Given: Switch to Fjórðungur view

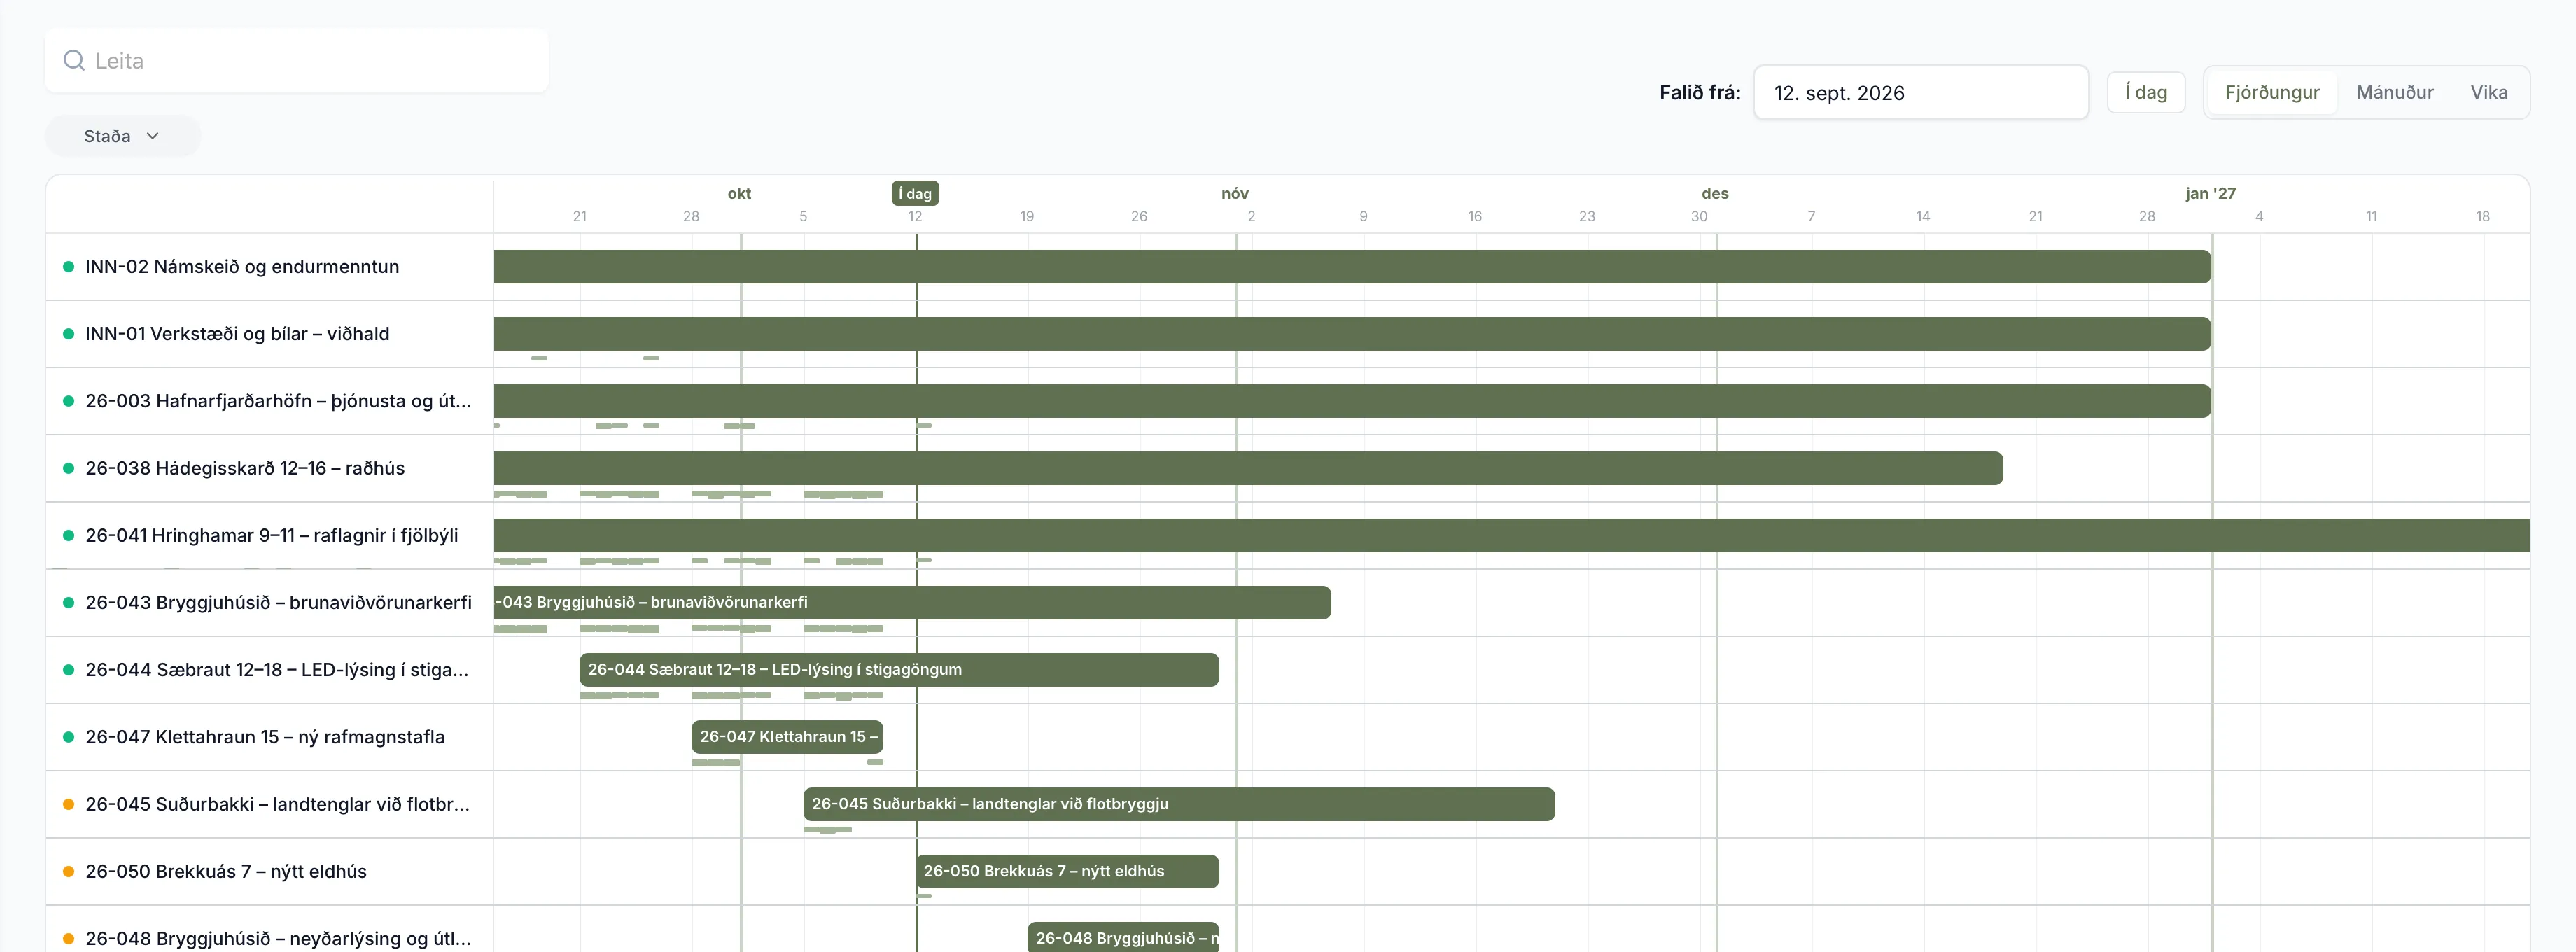Looking at the screenshot, I should tap(2272, 92).
